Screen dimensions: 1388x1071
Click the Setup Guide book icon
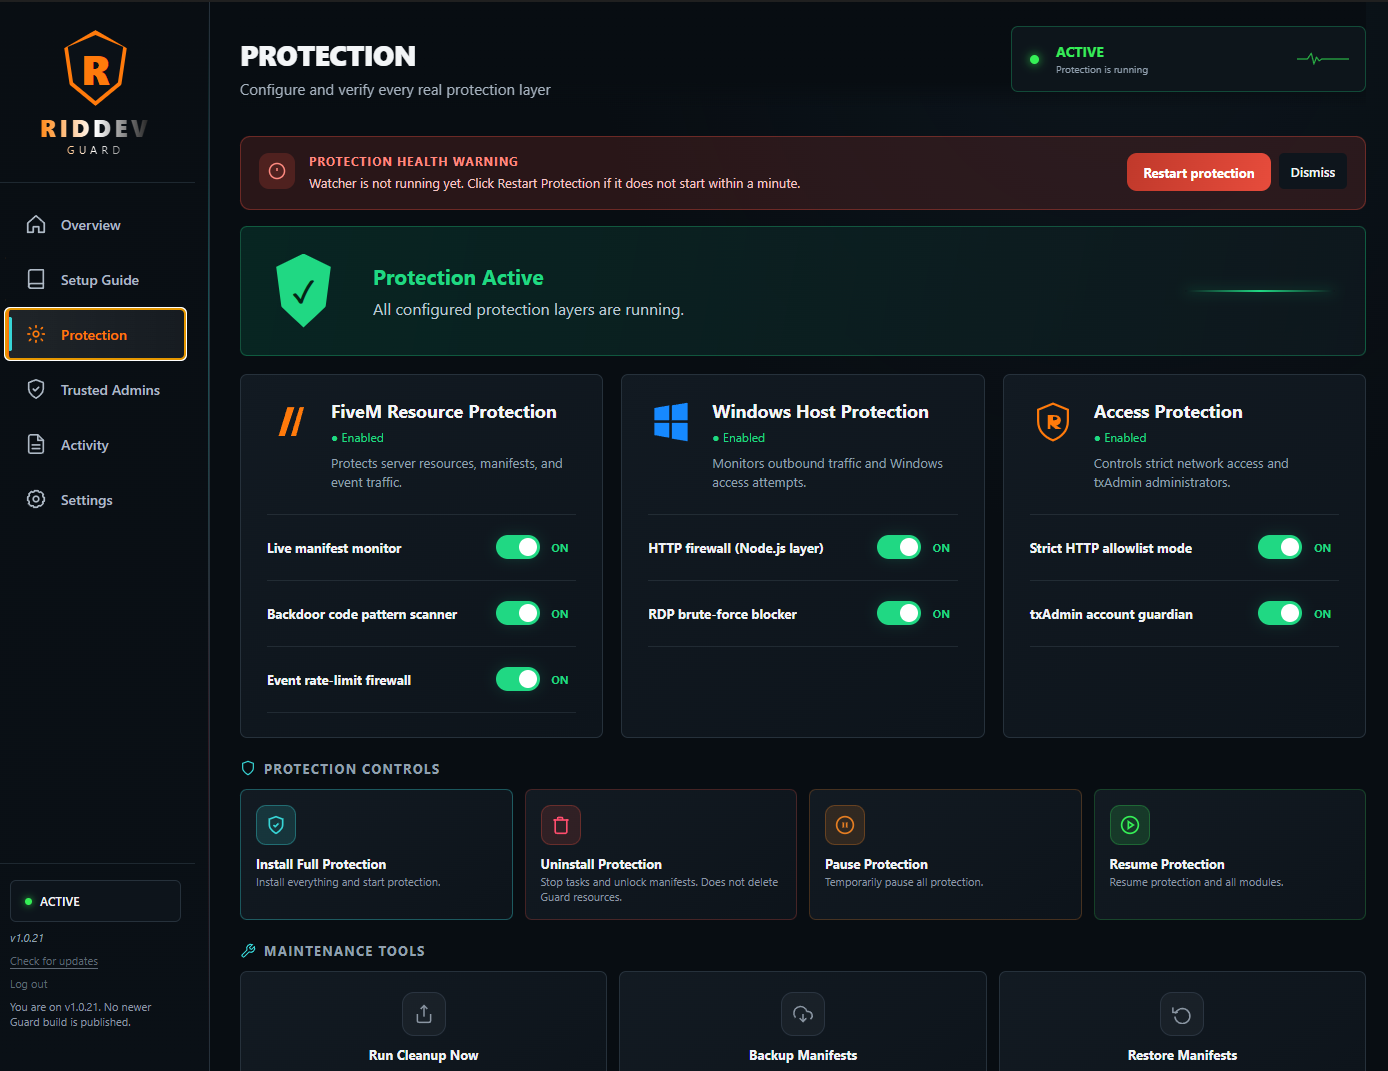36,280
